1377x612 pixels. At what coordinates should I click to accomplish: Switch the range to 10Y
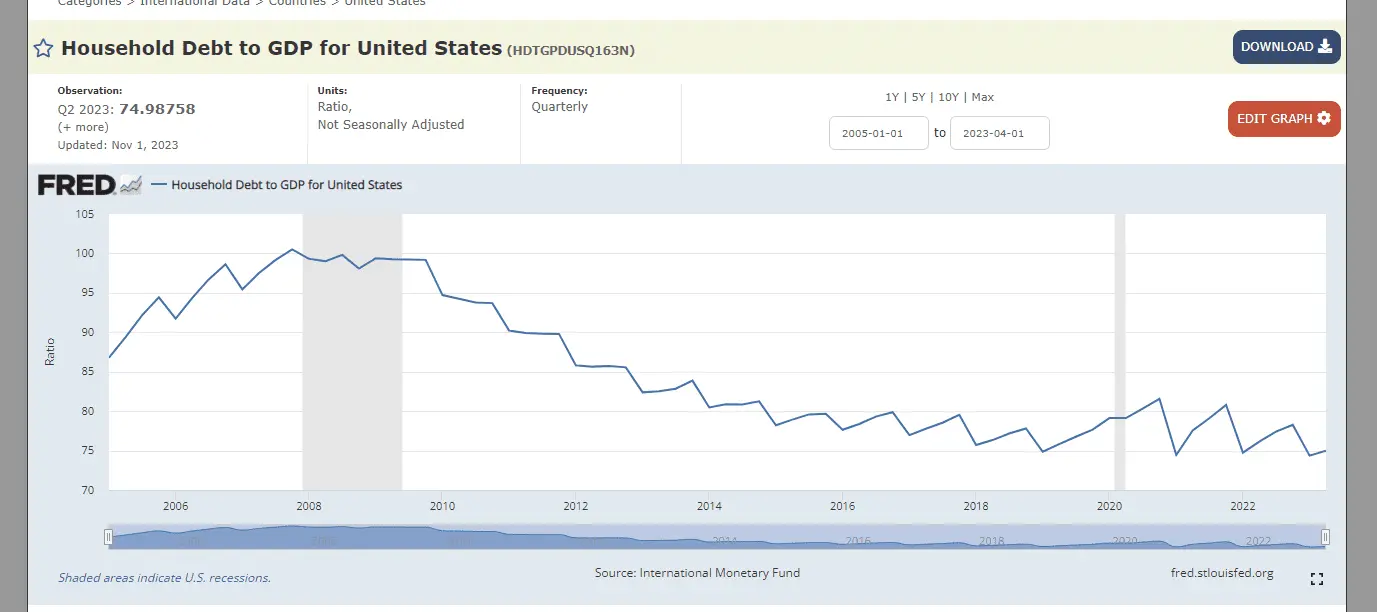click(x=948, y=97)
